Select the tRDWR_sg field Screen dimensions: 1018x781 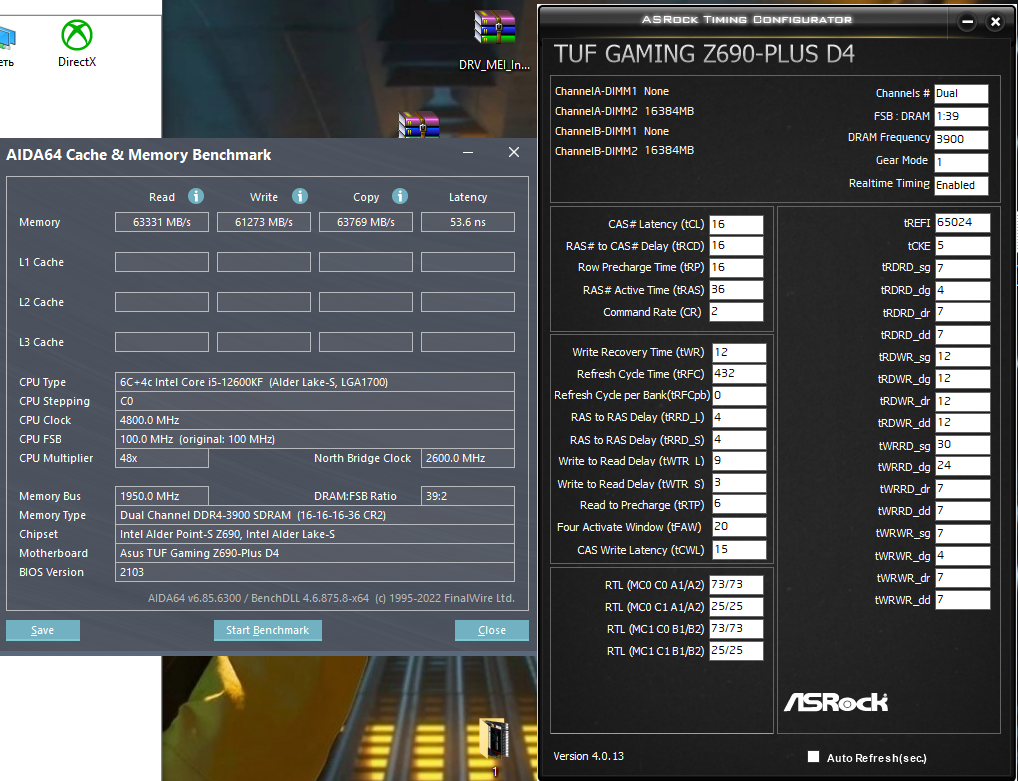point(962,356)
